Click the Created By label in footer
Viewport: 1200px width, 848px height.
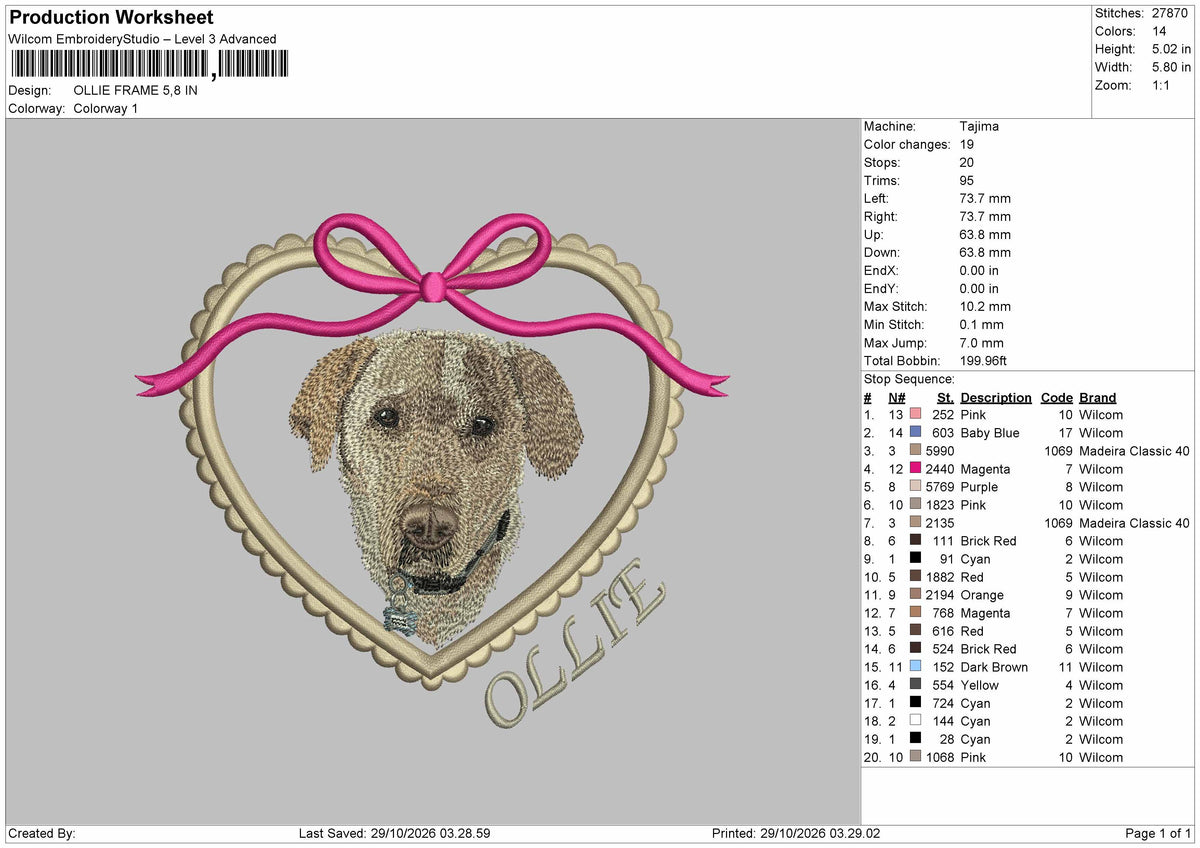41,833
